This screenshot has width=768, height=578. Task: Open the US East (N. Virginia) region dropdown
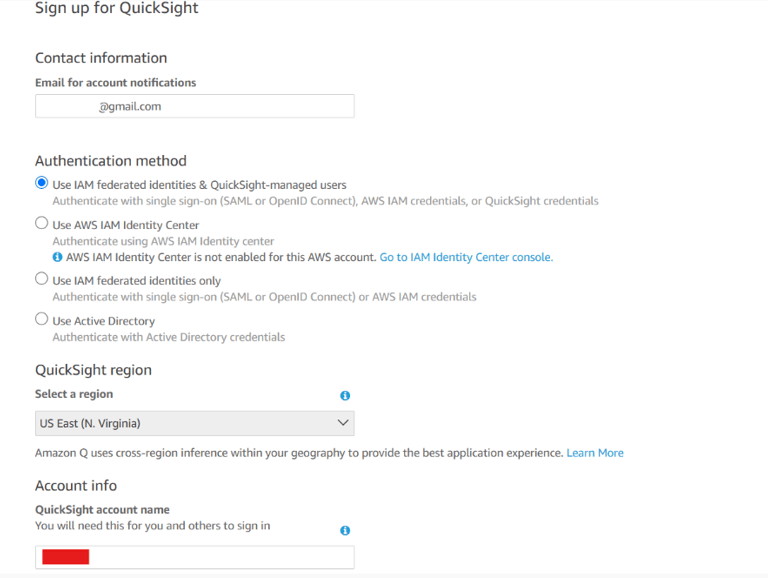click(194, 423)
